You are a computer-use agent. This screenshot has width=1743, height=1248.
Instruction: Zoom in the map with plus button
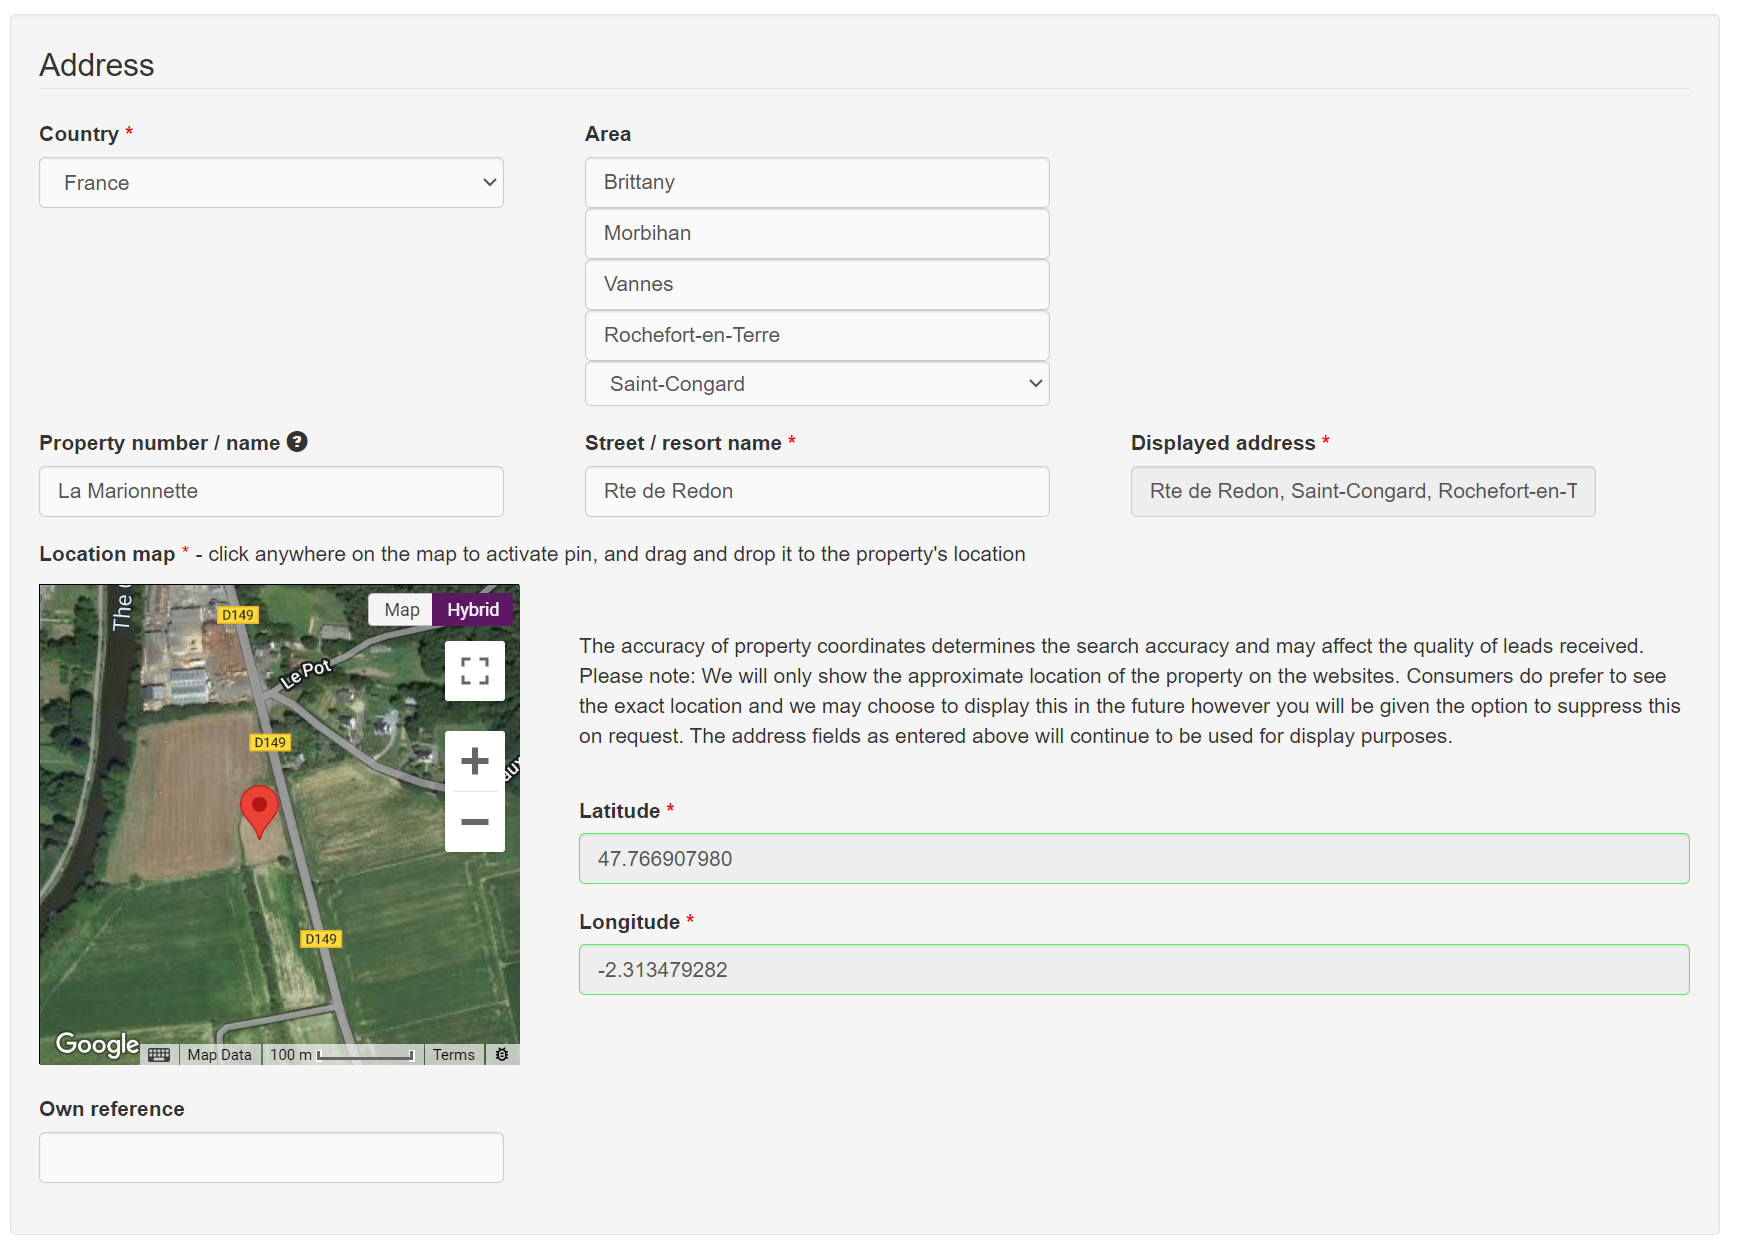475,761
